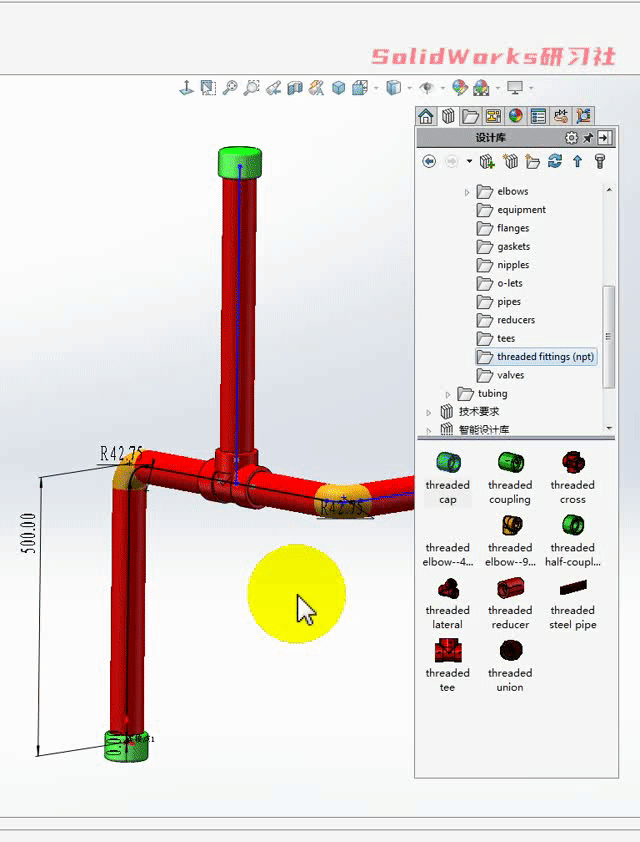Select the flanges folder
This screenshot has height=842, width=640.
503,228
